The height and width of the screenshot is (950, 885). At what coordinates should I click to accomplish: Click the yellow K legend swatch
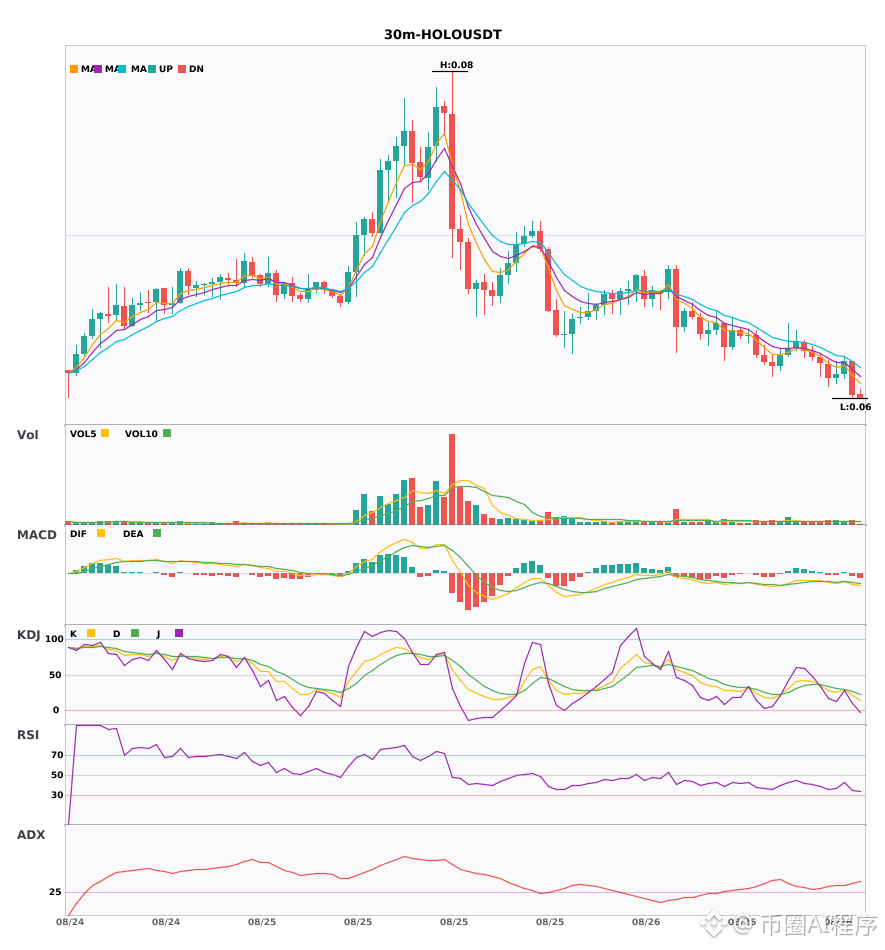click(91, 633)
